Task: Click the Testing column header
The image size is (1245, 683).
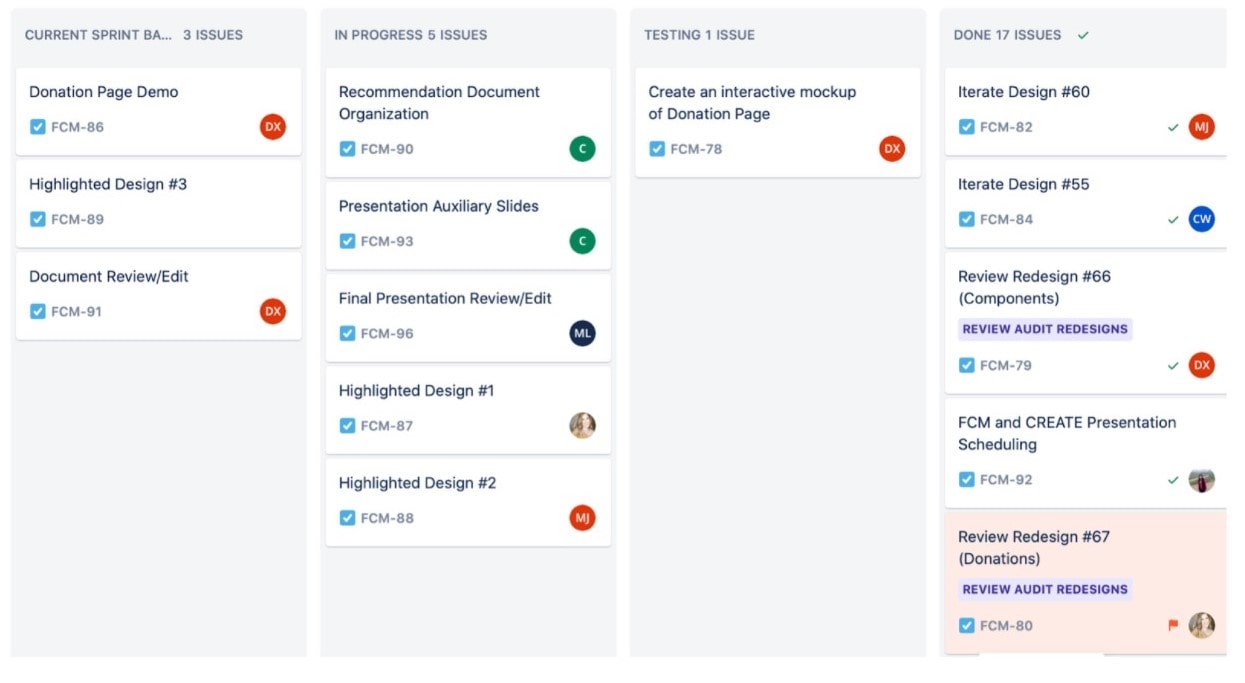Action: 699,35
